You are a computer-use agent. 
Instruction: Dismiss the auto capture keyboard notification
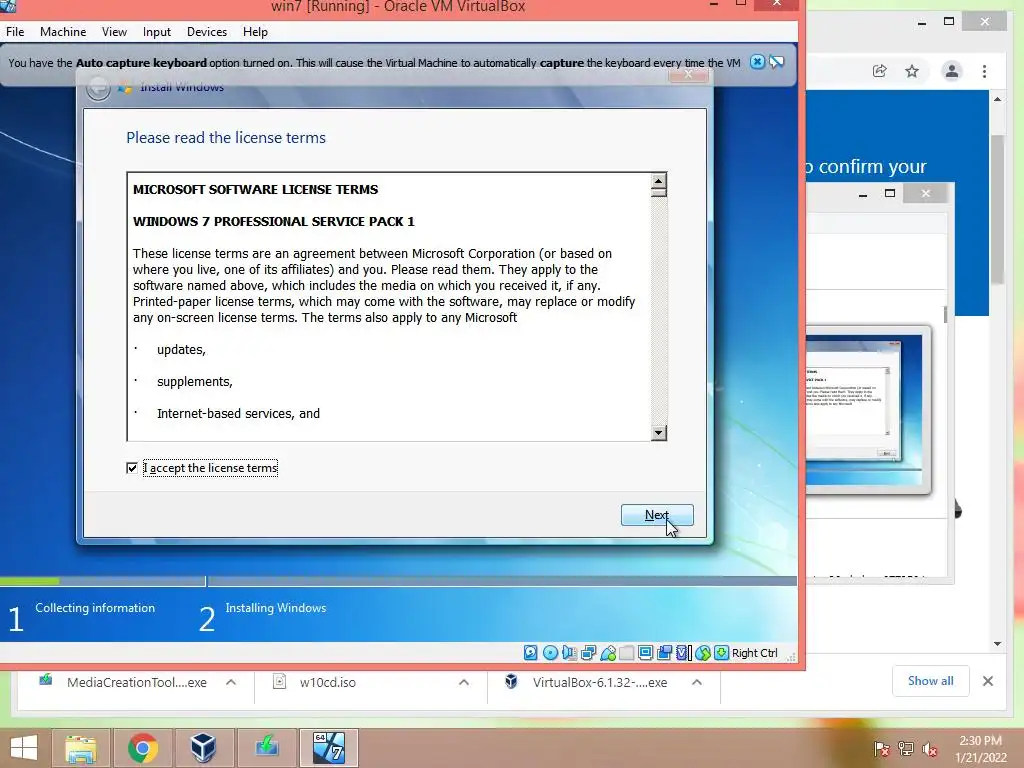pos(757,62)
